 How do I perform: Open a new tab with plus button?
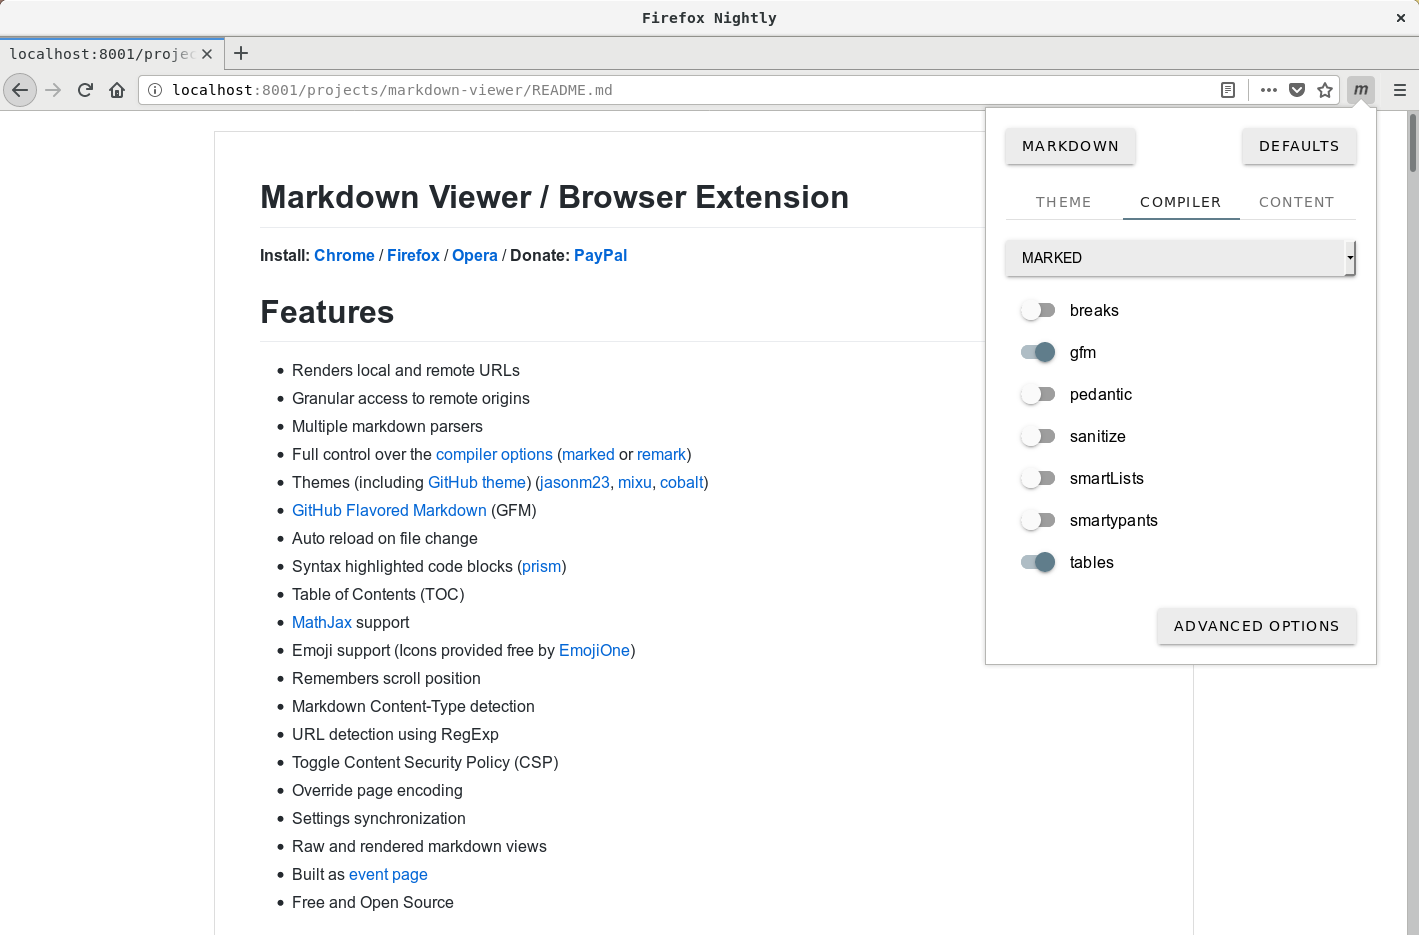241,53
